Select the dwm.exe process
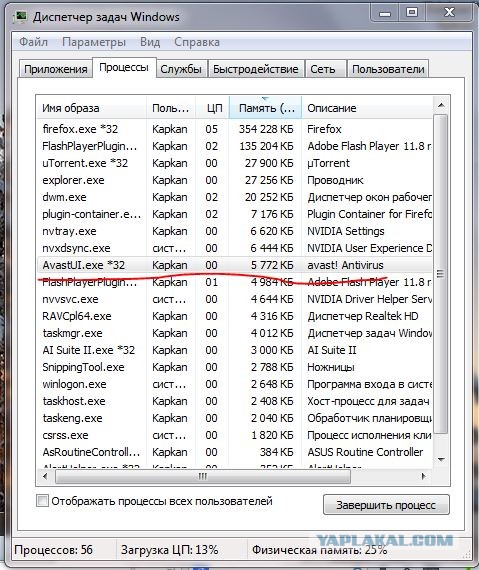479x570 pixels. pyautogui.click(x=234, y=197)
